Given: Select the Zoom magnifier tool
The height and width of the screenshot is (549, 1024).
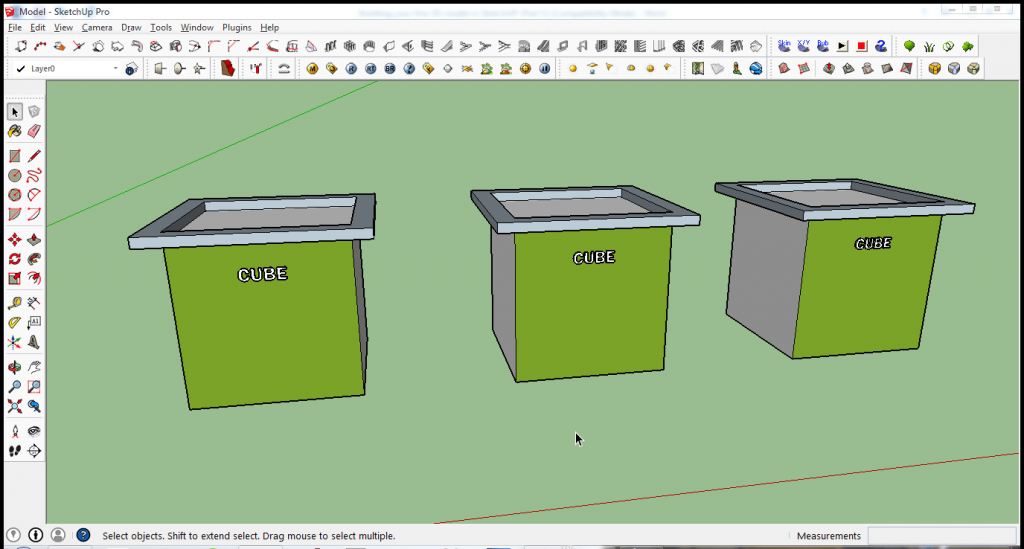Looking at the screenshot, I should [x=14, y=387].
